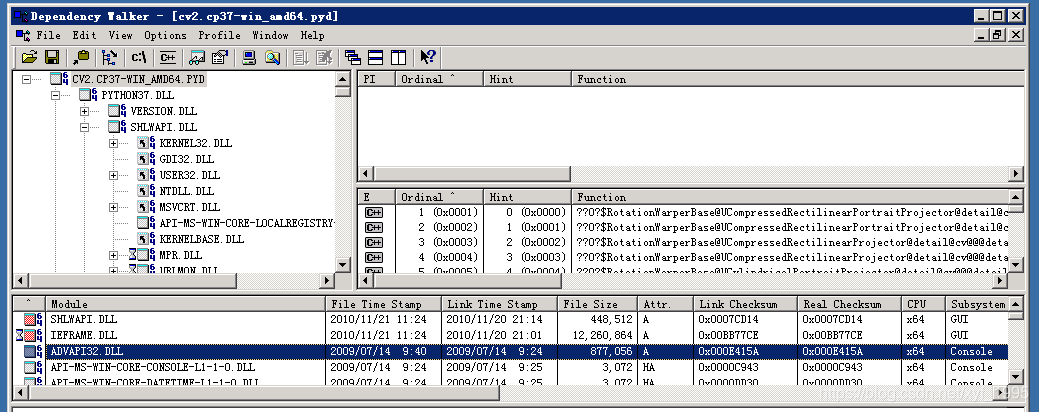Open the Edit menu

tap(84, 35)
